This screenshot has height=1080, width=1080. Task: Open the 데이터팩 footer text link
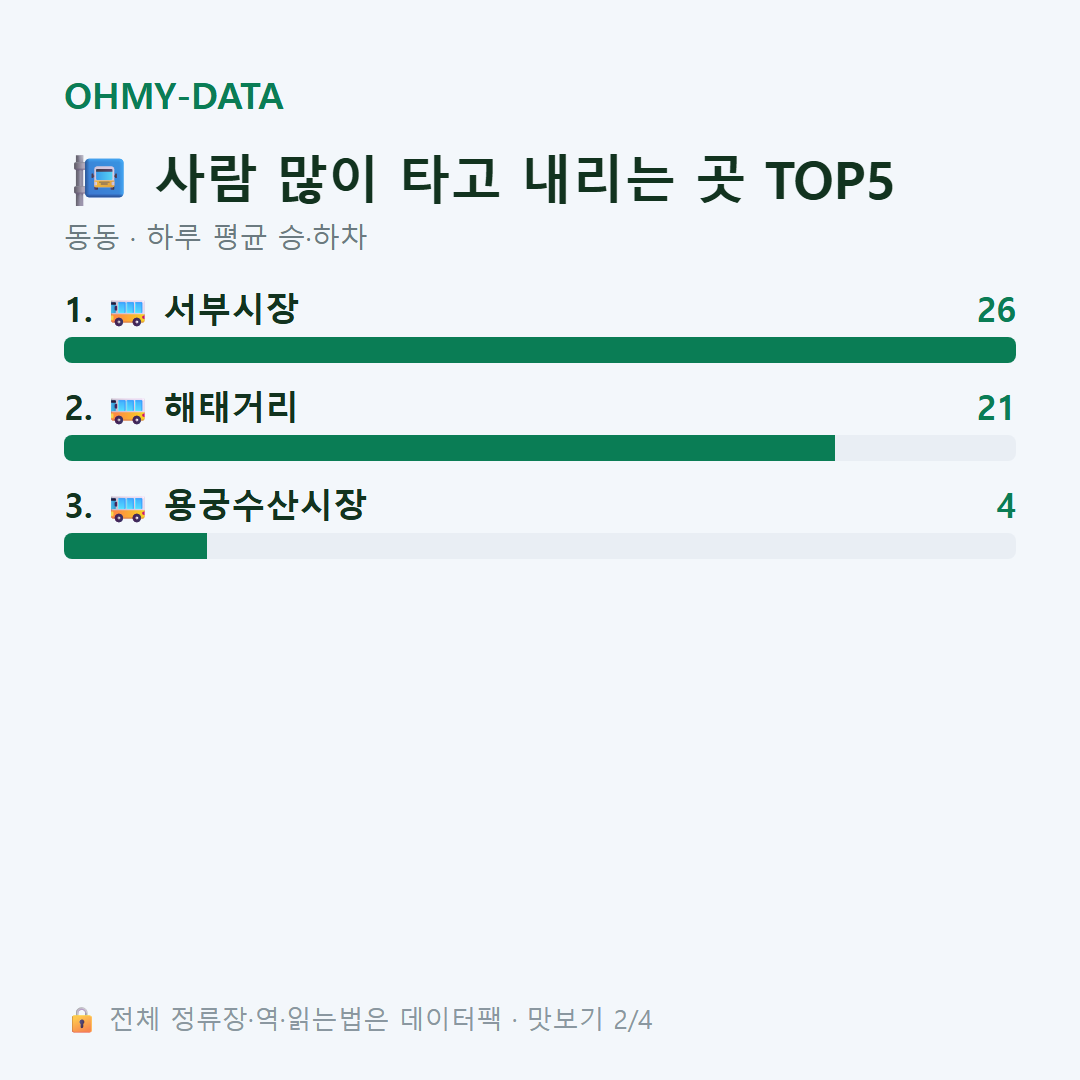coord(450,1019)
